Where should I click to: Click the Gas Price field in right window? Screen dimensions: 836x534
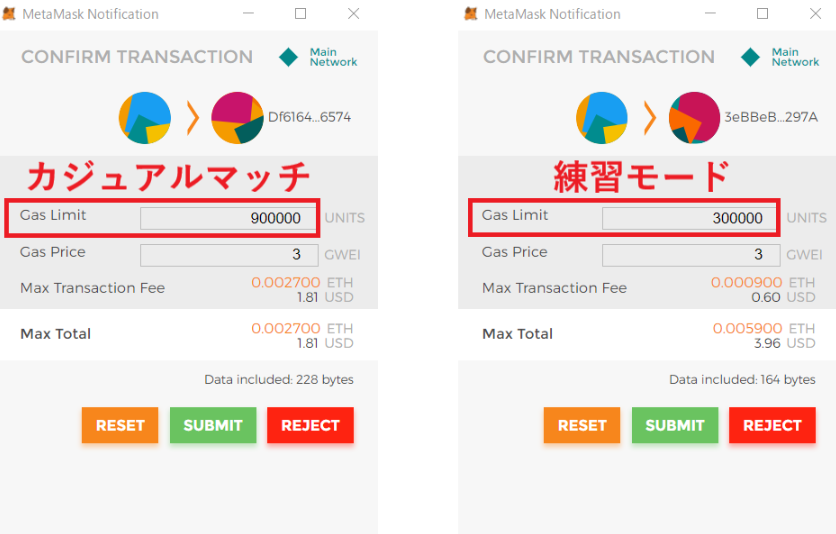coord(691,255)
